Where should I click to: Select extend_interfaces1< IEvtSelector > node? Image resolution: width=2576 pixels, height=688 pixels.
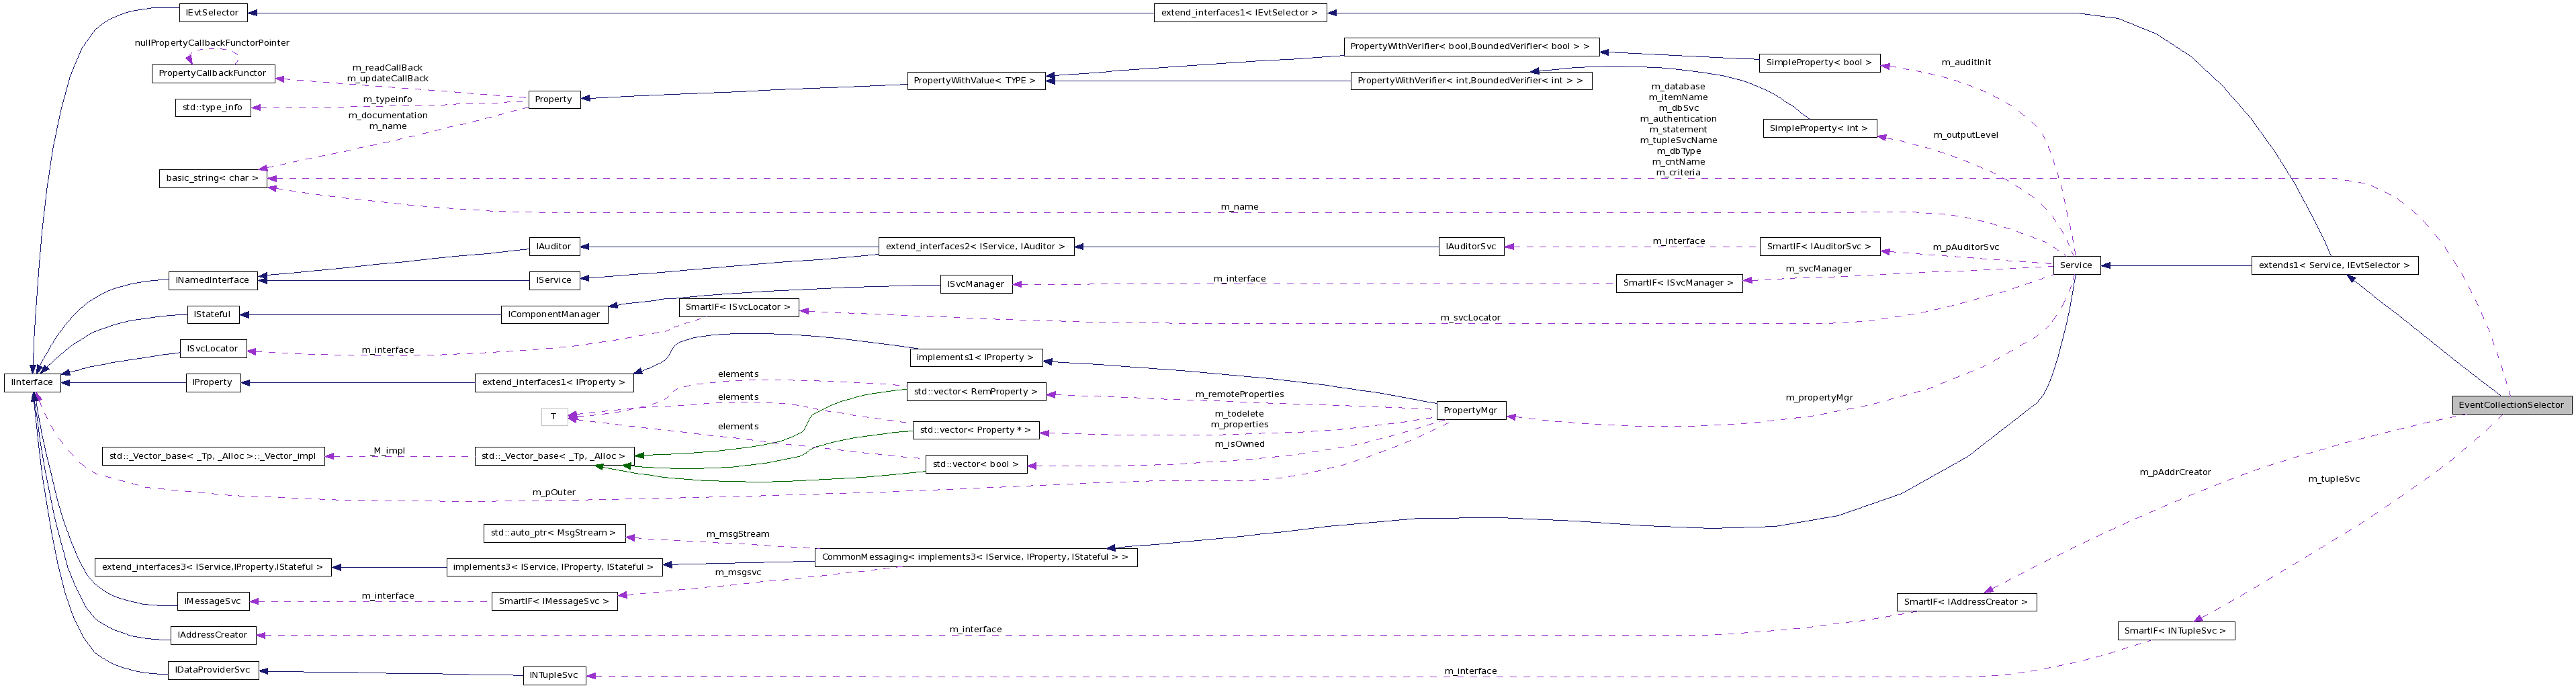[x=1240, y=12]
